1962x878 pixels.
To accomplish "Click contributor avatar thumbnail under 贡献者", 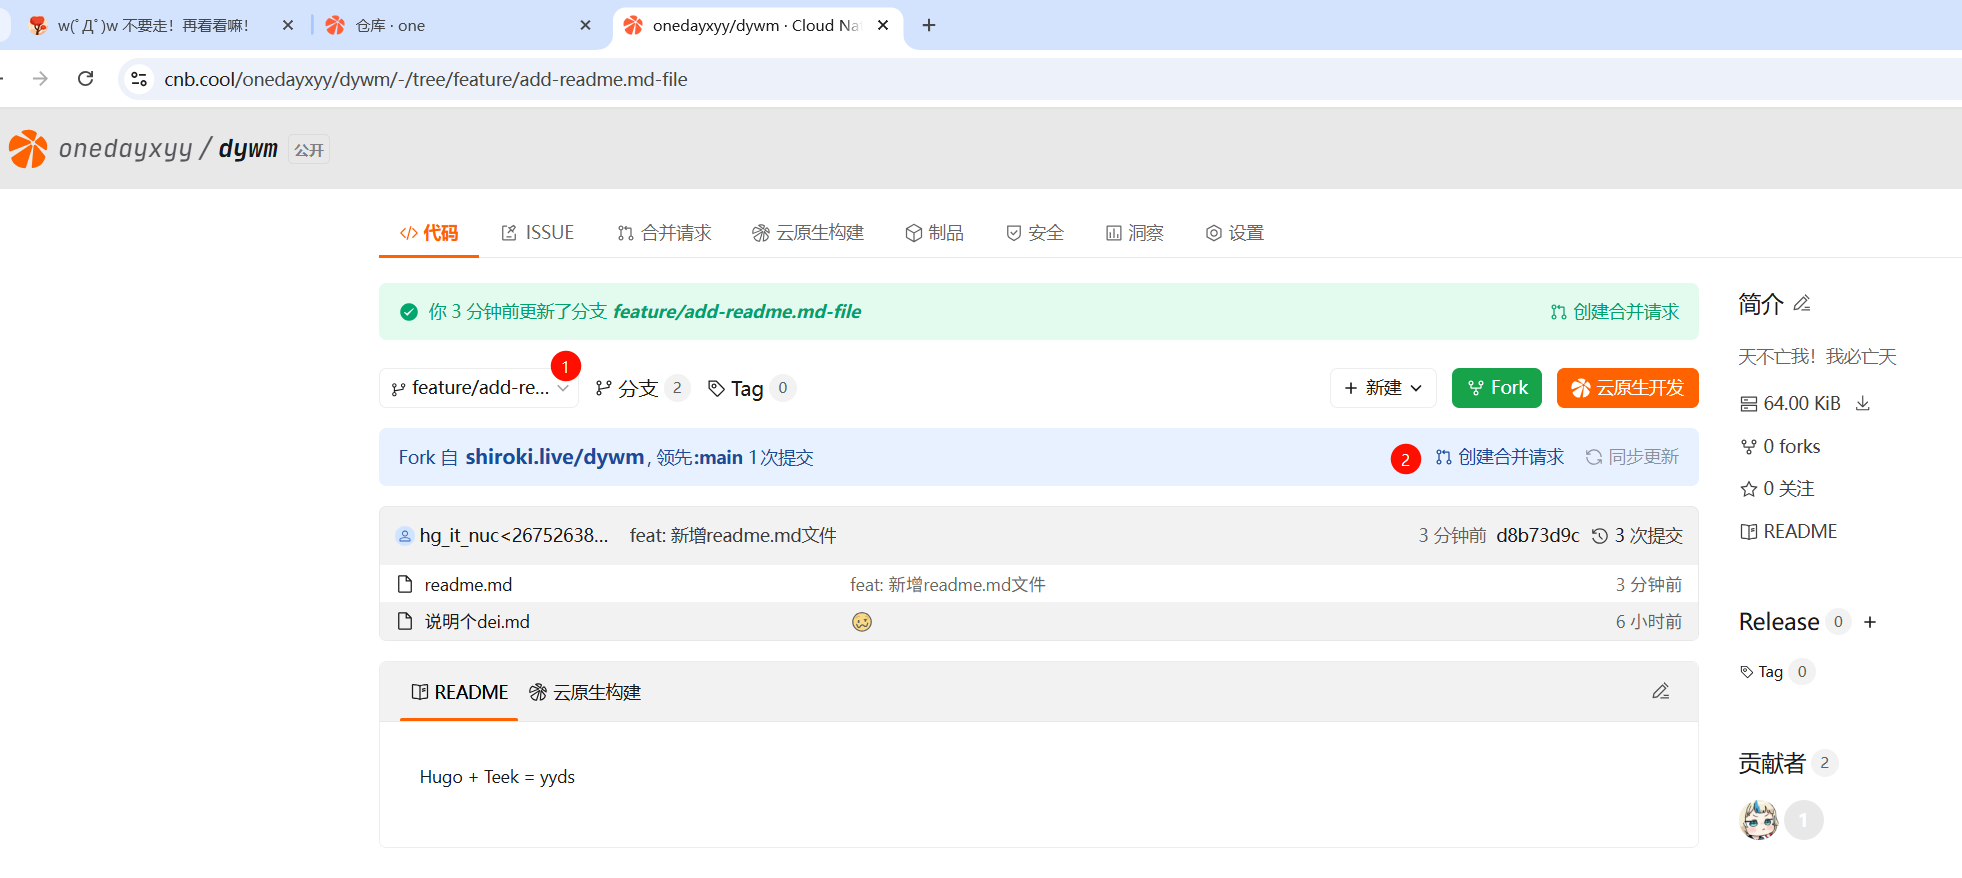I will pyautogui.click(x=1759, y=820).
